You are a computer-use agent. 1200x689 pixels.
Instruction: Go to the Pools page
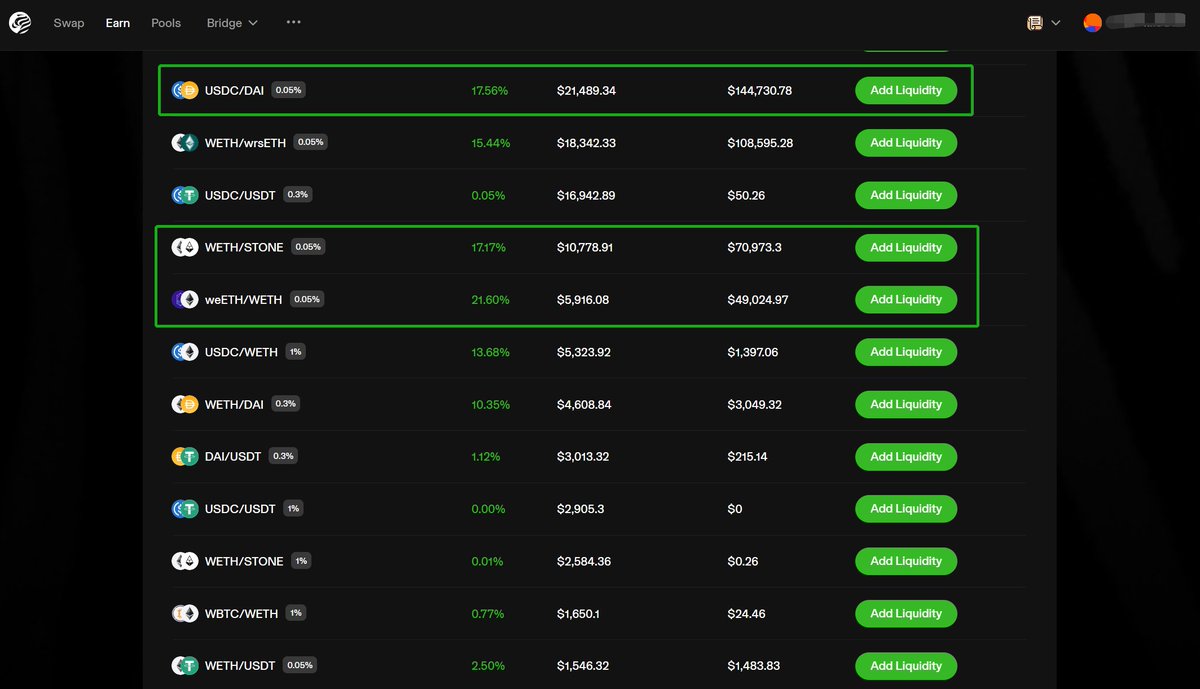166,23
